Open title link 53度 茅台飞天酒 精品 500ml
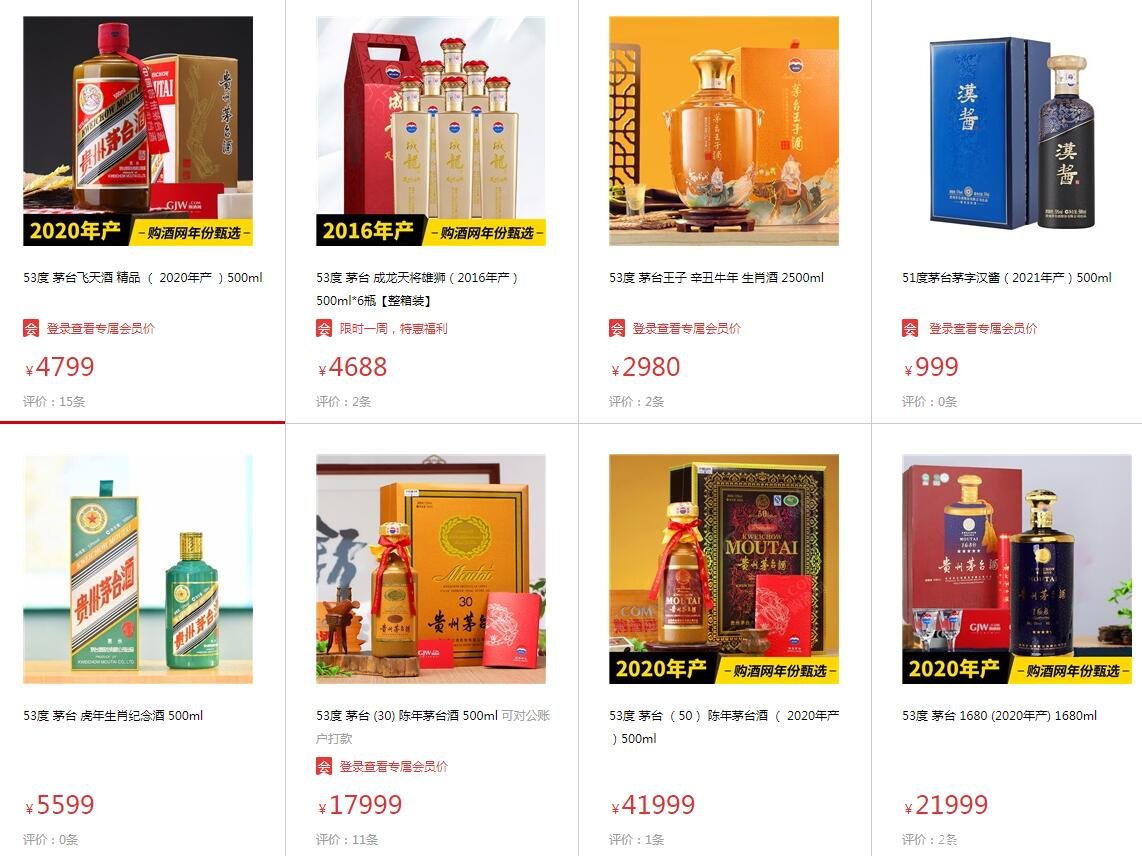Viewport: 1142px width, 856px height. [143, 278]
